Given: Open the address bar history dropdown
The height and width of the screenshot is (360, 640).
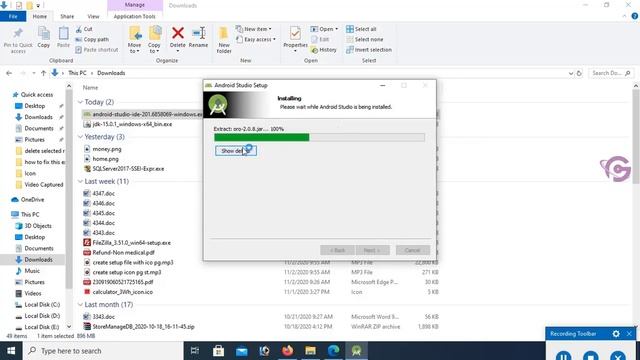Looking at the screenshot, I should point(571,73).
